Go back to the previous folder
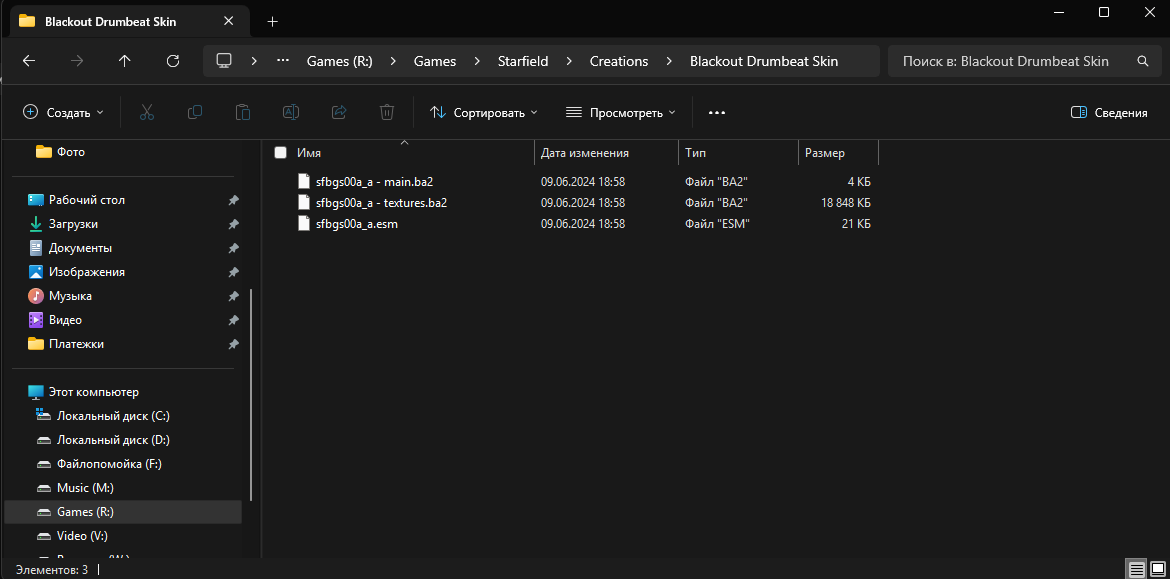1170x579 pixels. tap(29, 61)
